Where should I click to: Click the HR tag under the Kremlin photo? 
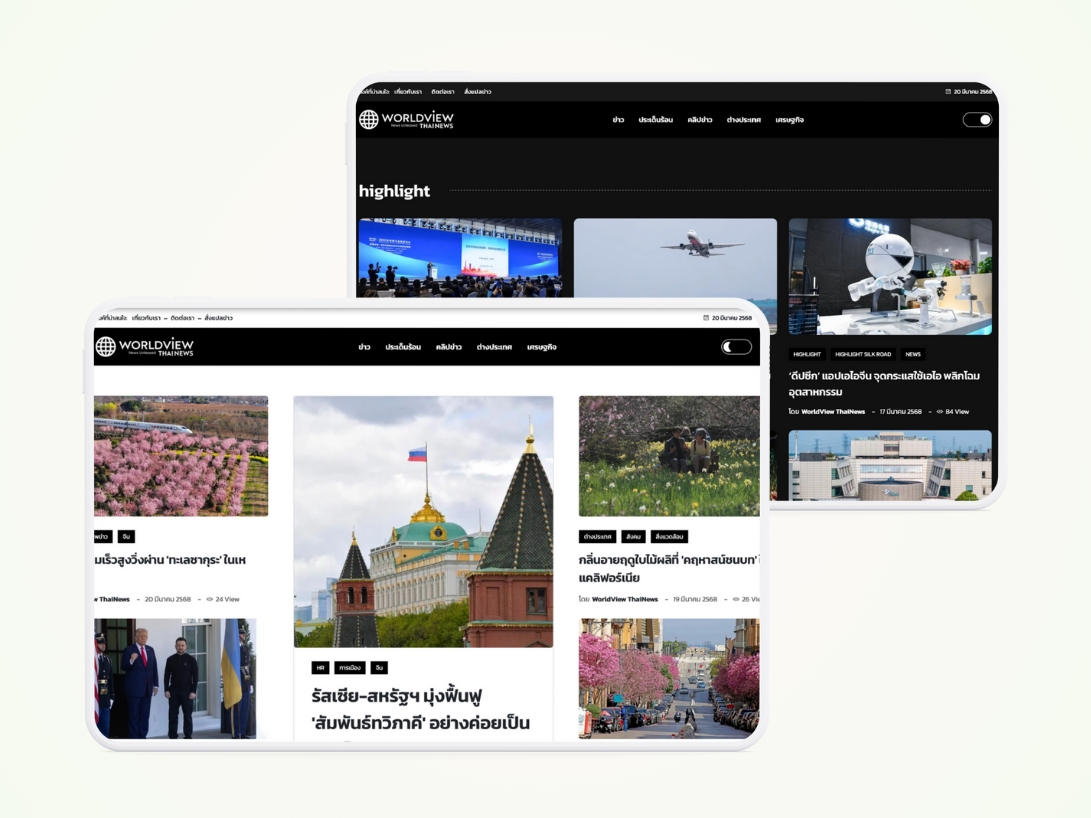(x=320, y=668)
